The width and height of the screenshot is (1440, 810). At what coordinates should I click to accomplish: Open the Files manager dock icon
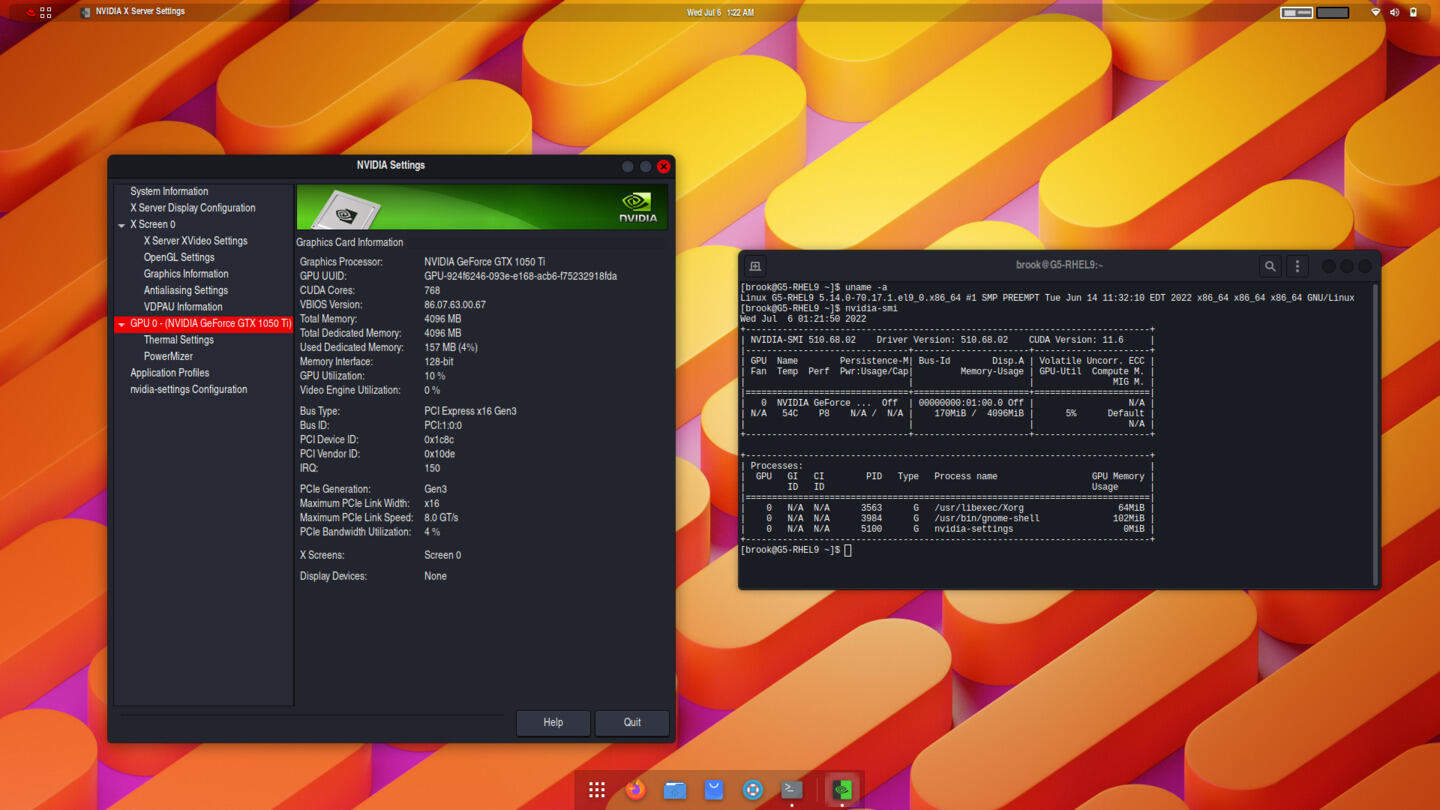click(x=675, y=790)
